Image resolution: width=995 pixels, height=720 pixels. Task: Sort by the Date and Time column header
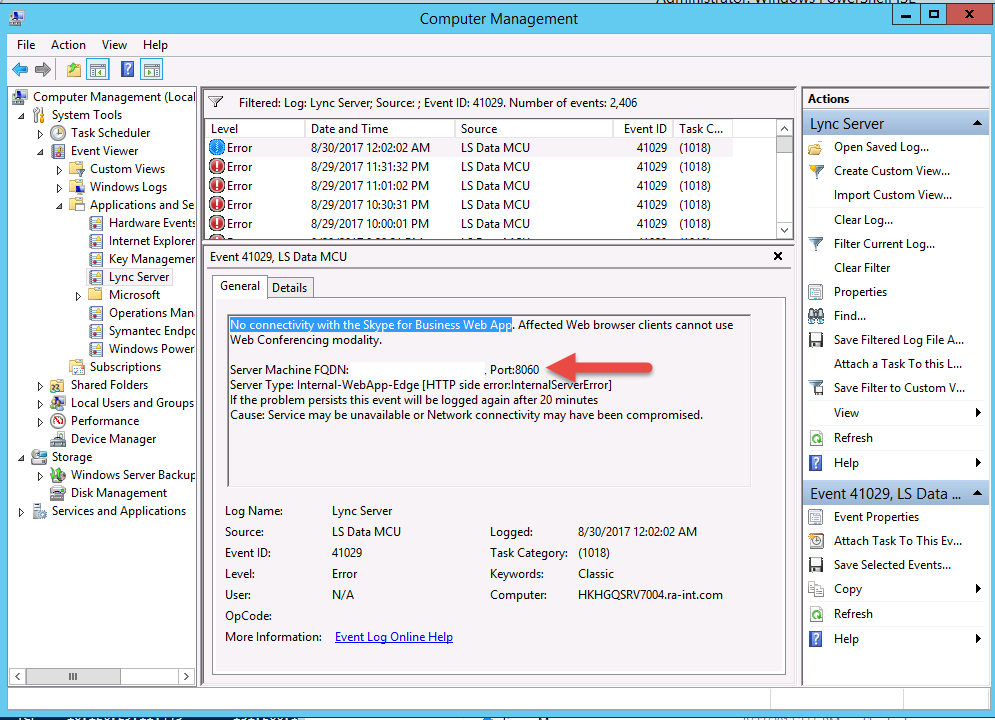tap(379, 129)
